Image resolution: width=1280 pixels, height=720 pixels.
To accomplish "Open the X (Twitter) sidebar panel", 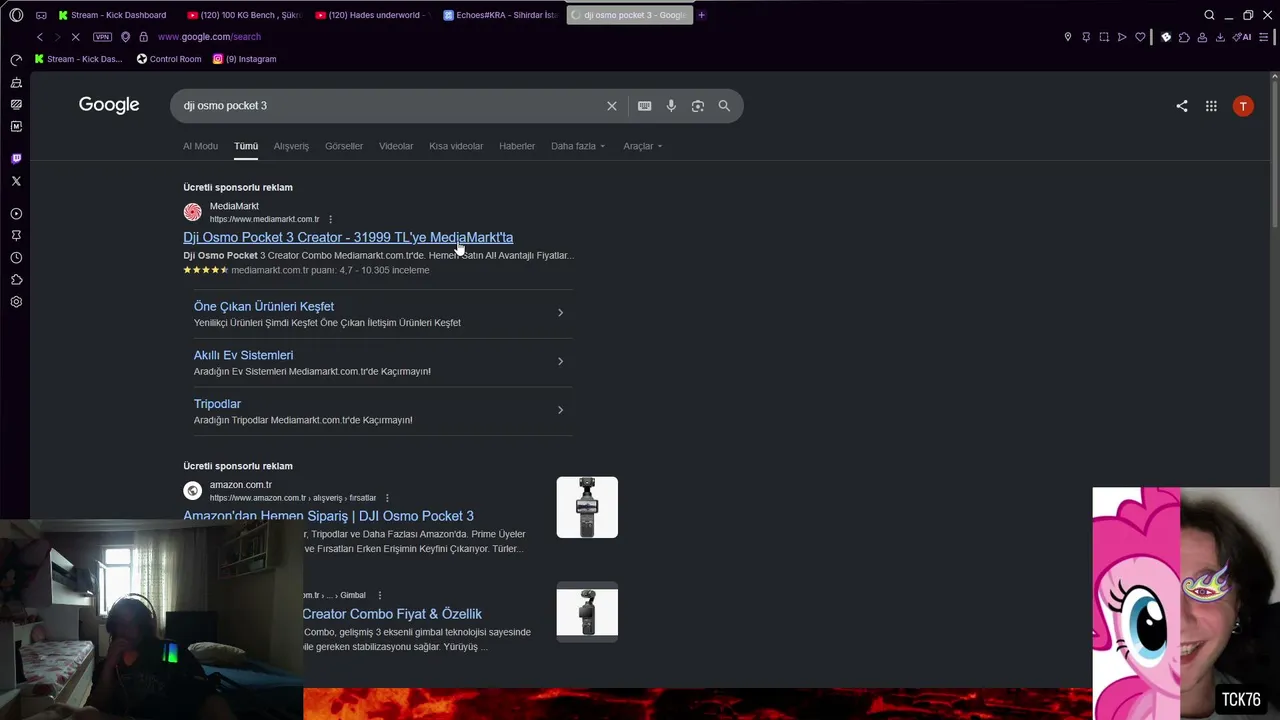I will [16, 181].
